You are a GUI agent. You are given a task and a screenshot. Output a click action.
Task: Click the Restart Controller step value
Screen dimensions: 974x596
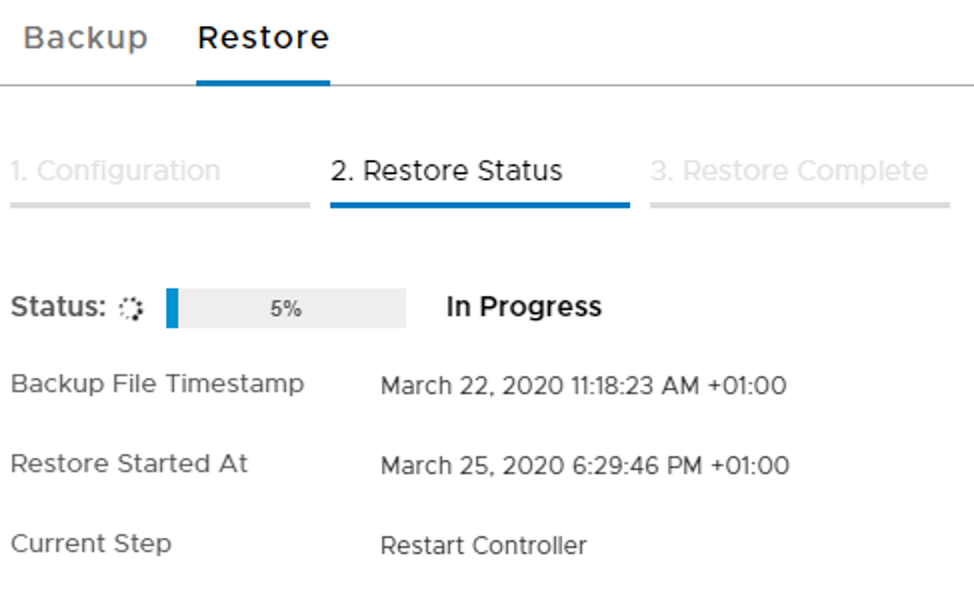point(483,546)
